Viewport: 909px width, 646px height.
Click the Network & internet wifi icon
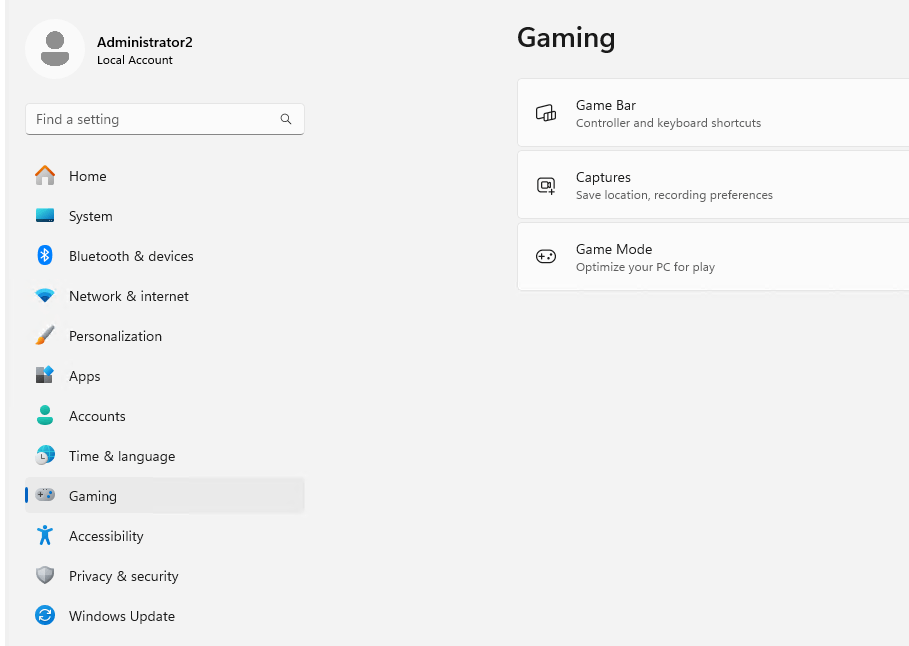[45, 296]
